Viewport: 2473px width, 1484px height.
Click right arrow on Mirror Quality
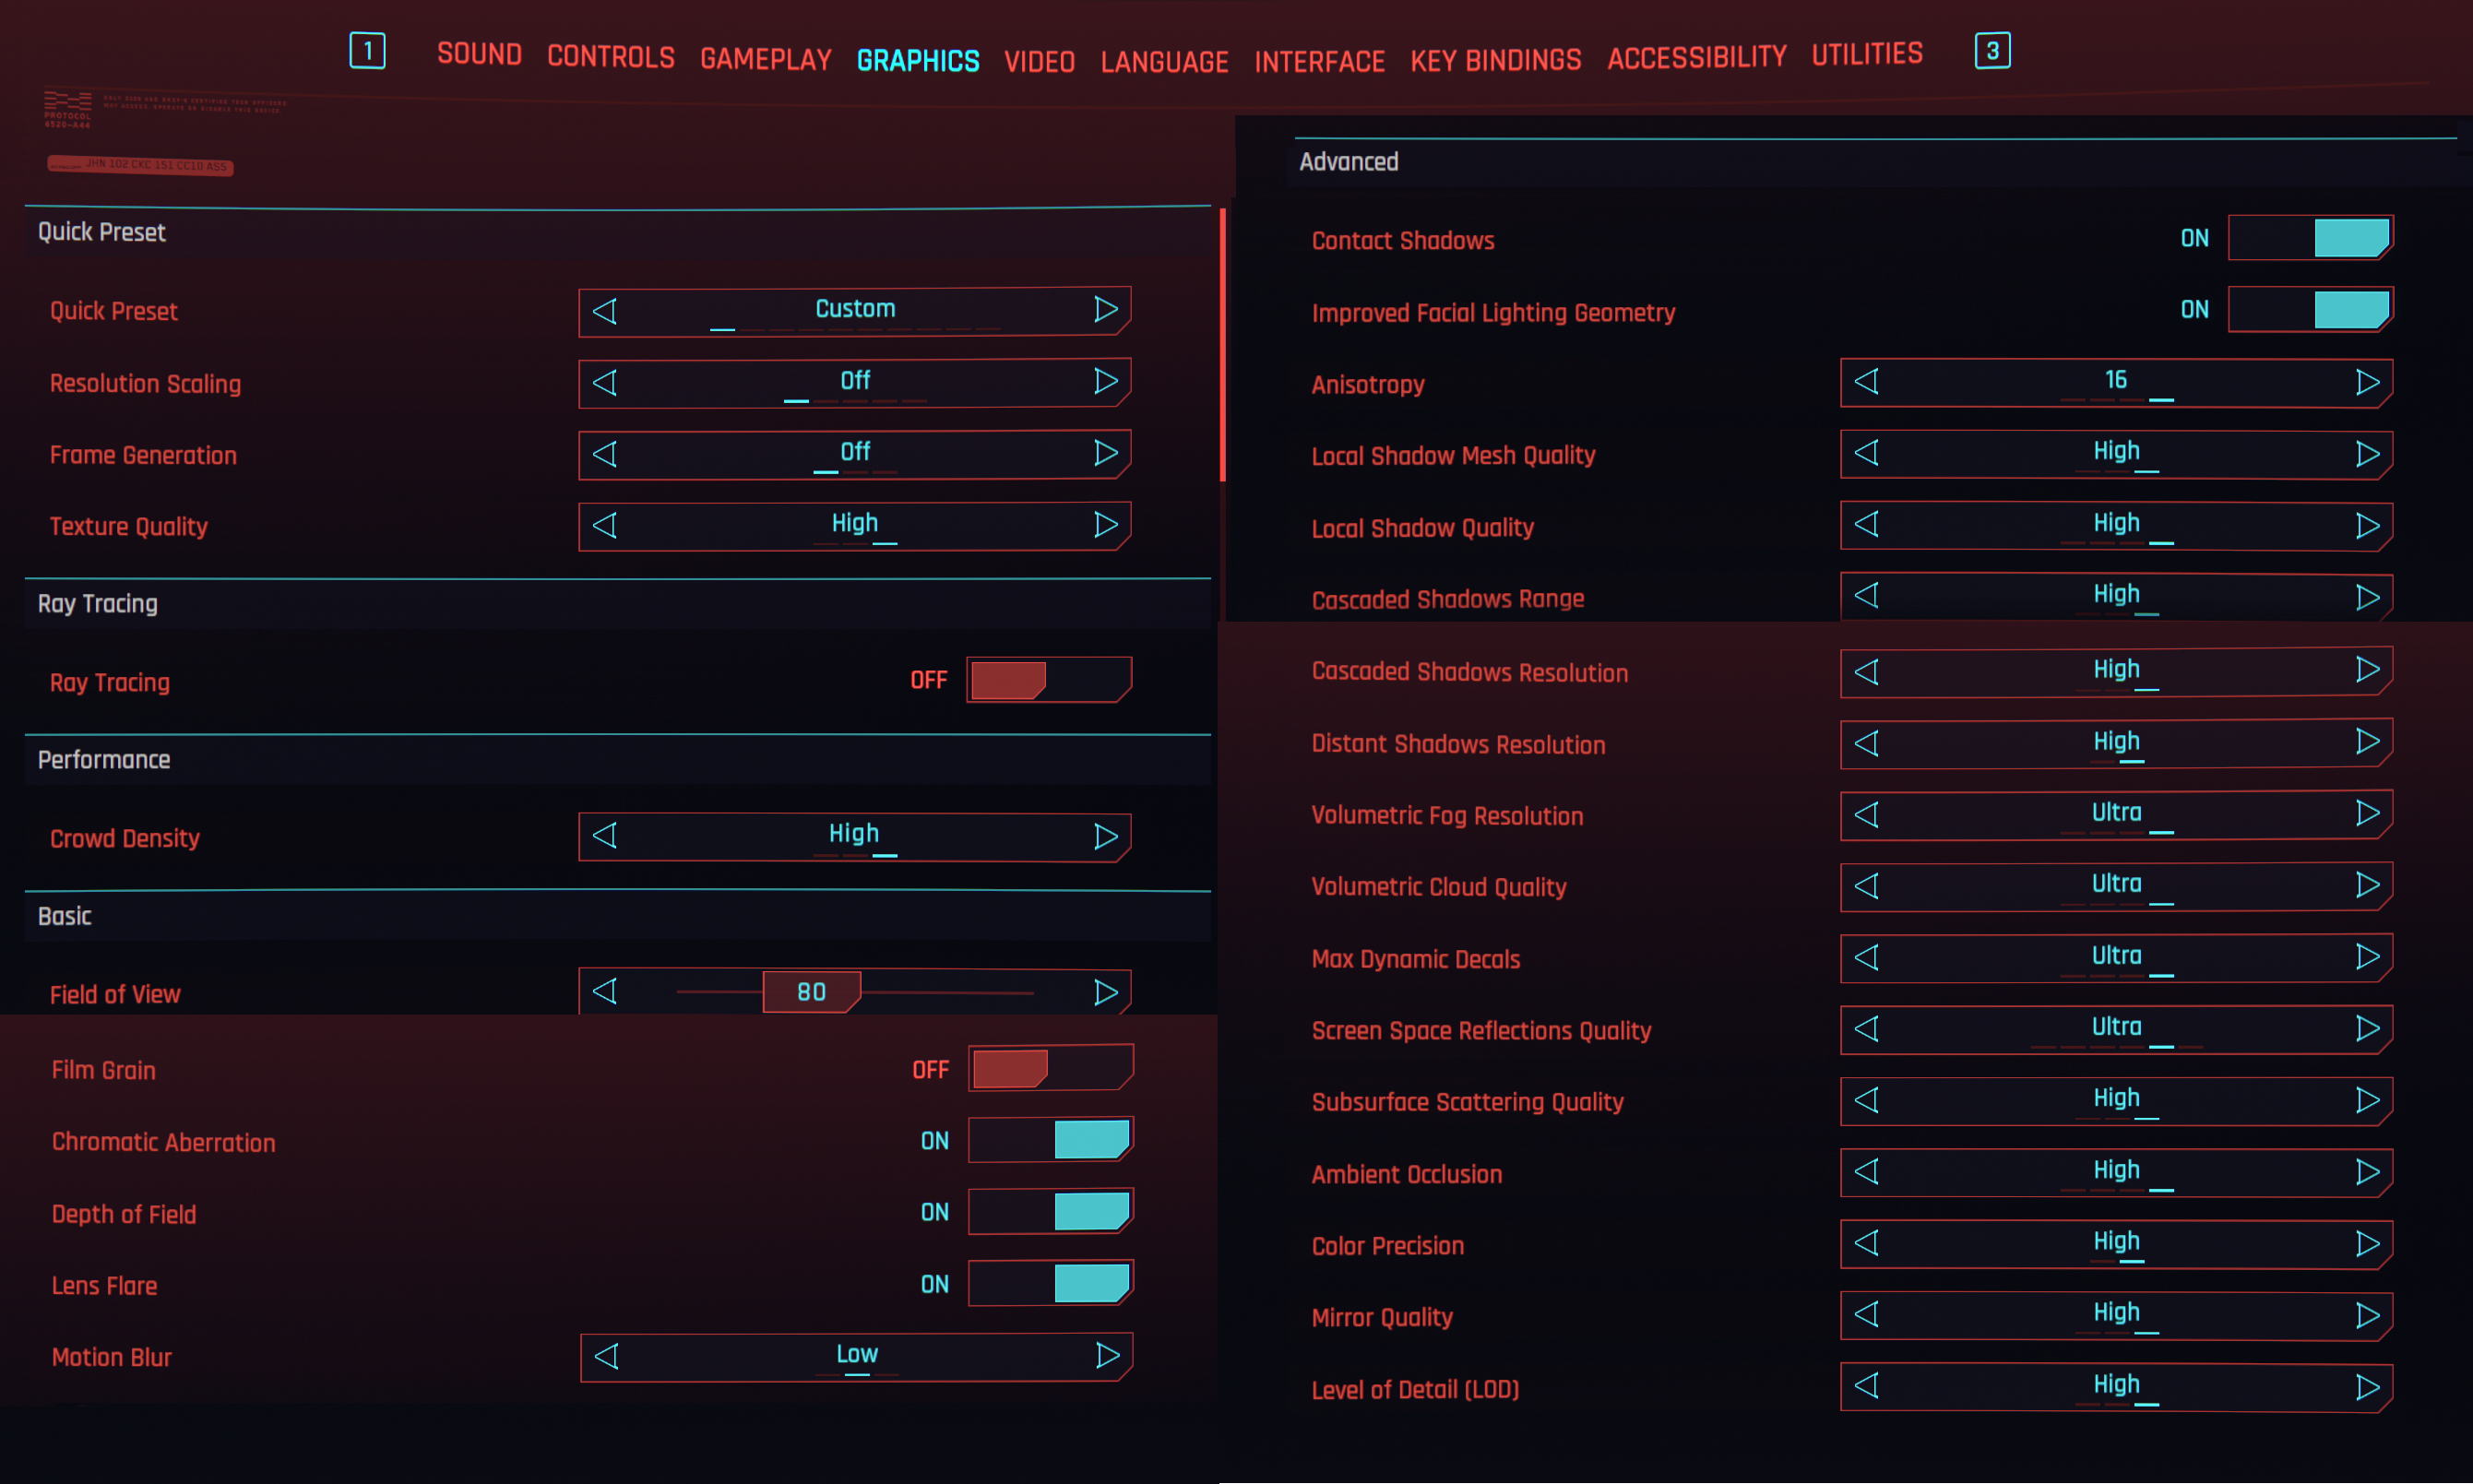tap(2366, 1315)
